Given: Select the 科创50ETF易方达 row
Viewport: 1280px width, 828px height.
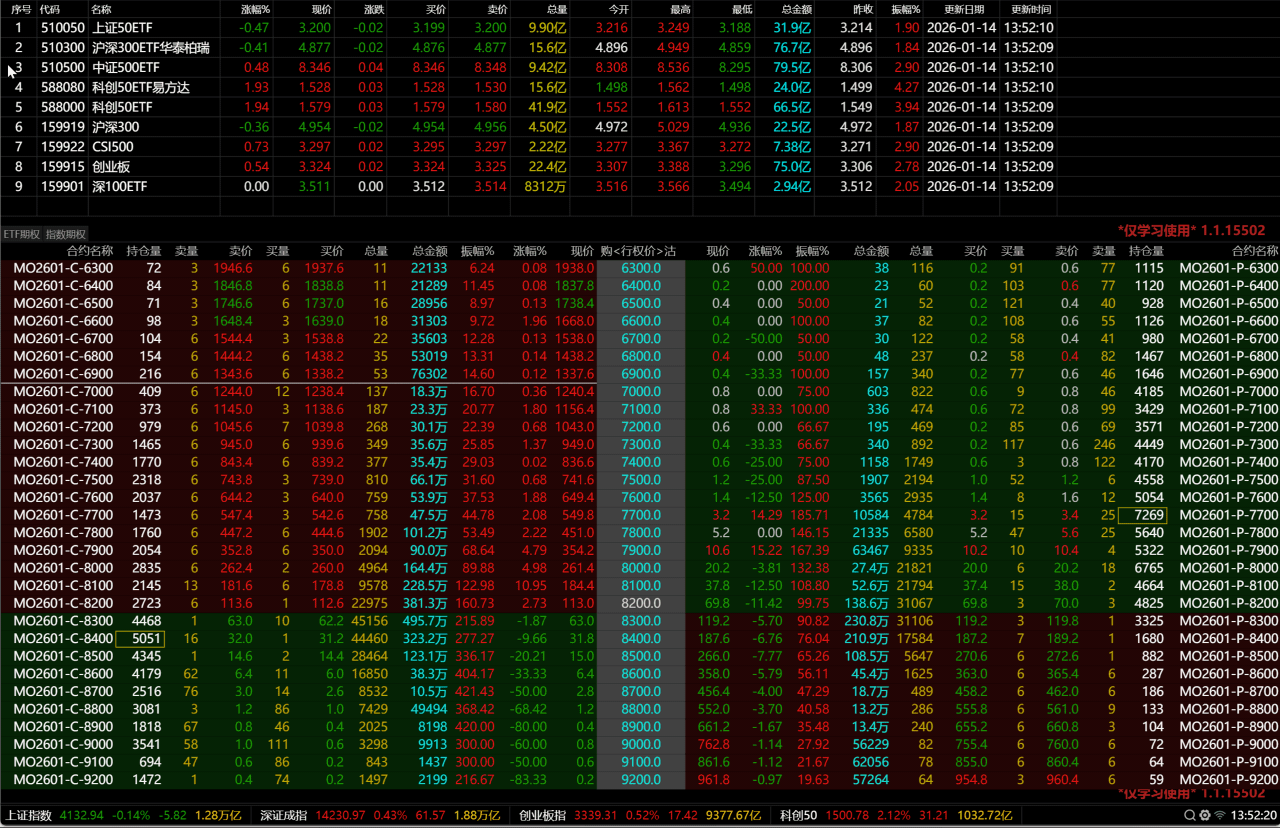Looking at the screenshot, I should (x=141, y=87).
